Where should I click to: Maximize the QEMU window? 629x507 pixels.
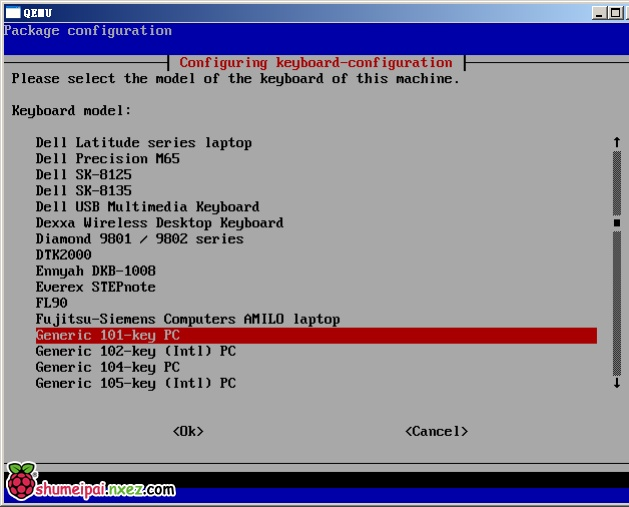point(615,13)
